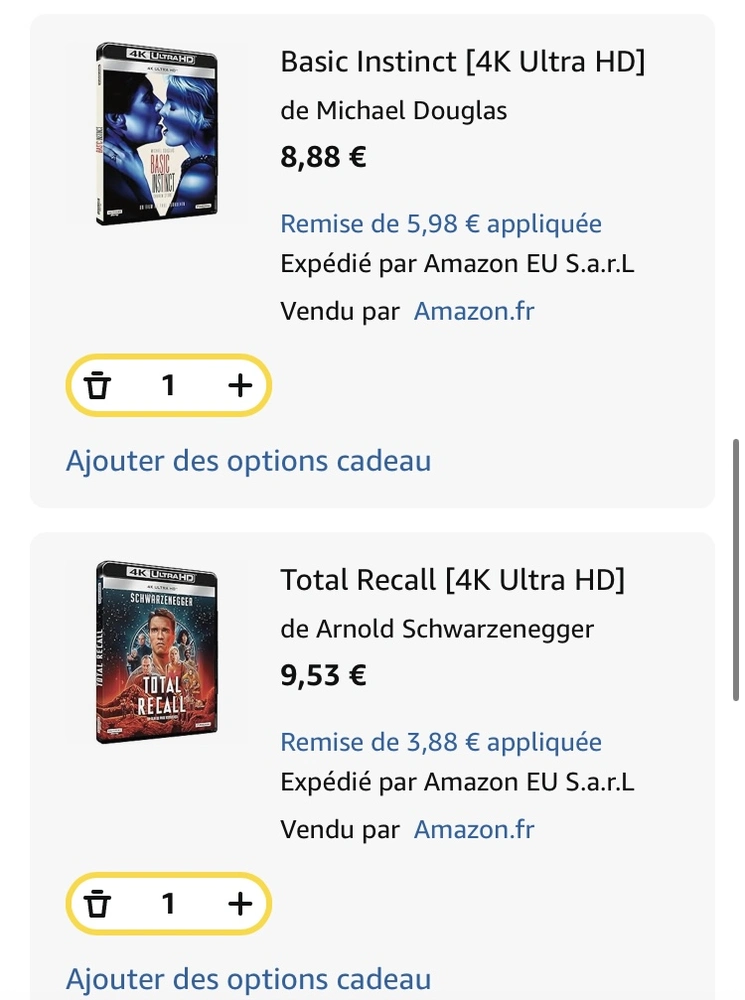Viewport: 745px width, 1000px height.
Task: Select the quantity number for Basic Instinct
Action: 168,385
